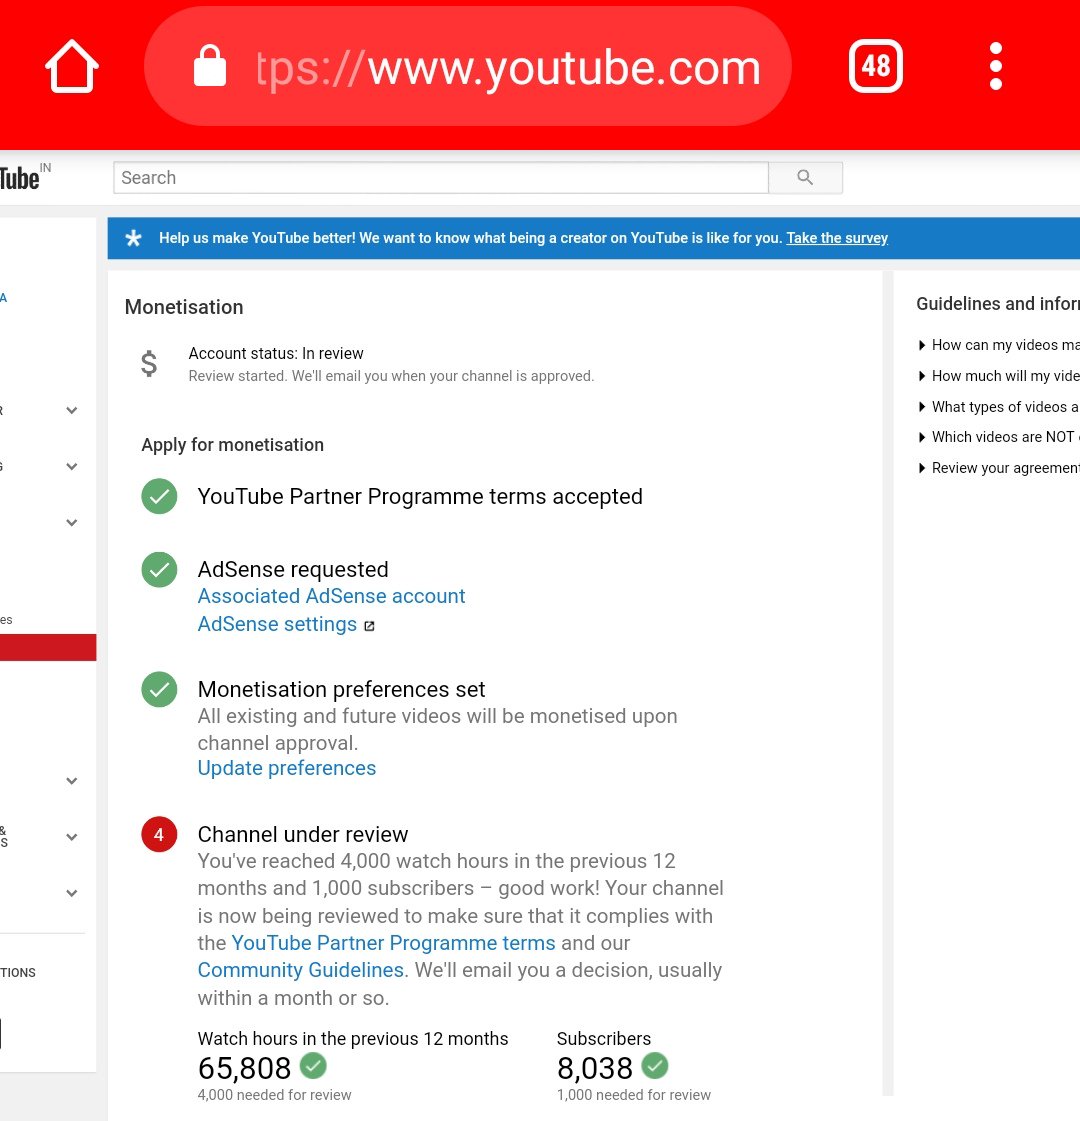The width and height of the screenshot is (1080, 1121).
Task: Click the blue 'A' sidebar link
Action: (4, 298)
